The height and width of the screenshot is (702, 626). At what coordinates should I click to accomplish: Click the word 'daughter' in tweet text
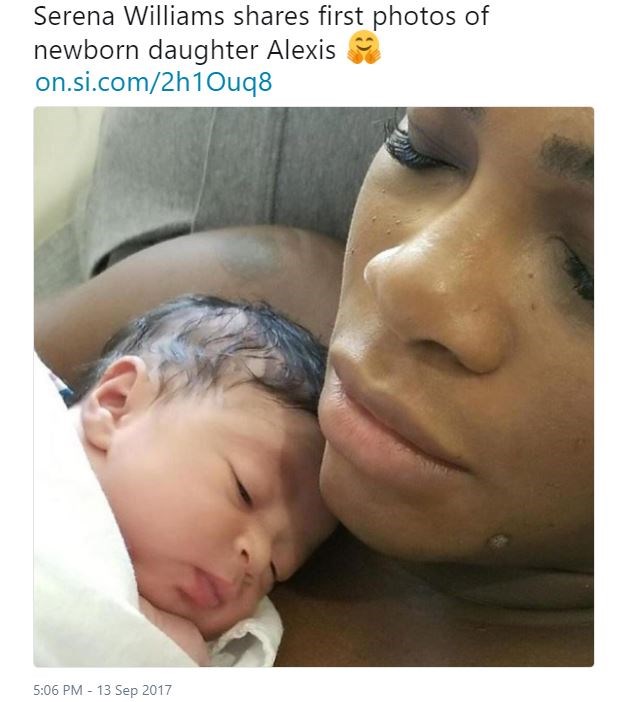(x=203, y=51)
